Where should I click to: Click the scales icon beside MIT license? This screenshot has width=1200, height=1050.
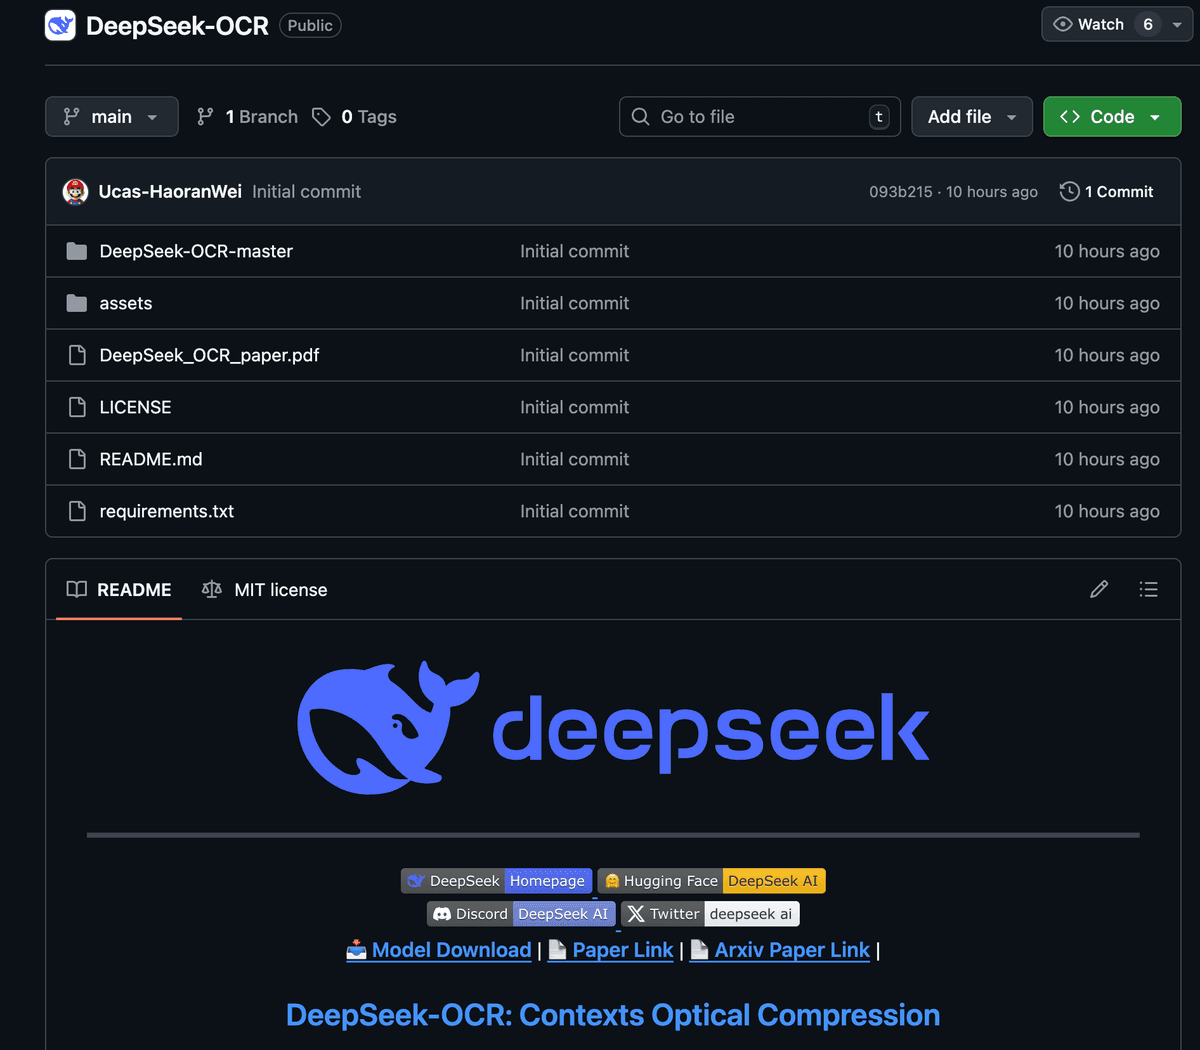[211, 589]
